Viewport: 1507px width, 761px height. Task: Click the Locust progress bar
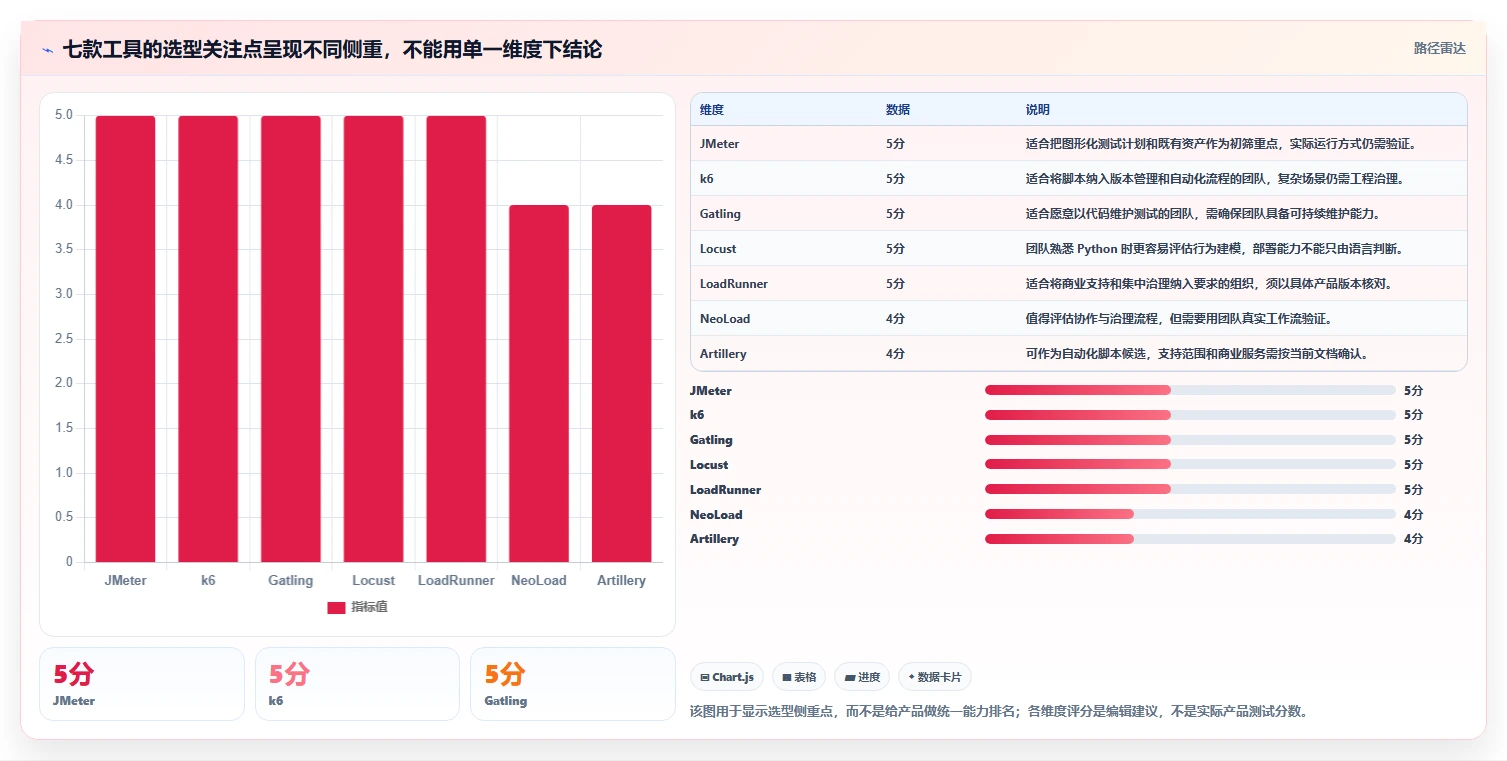1190,464
